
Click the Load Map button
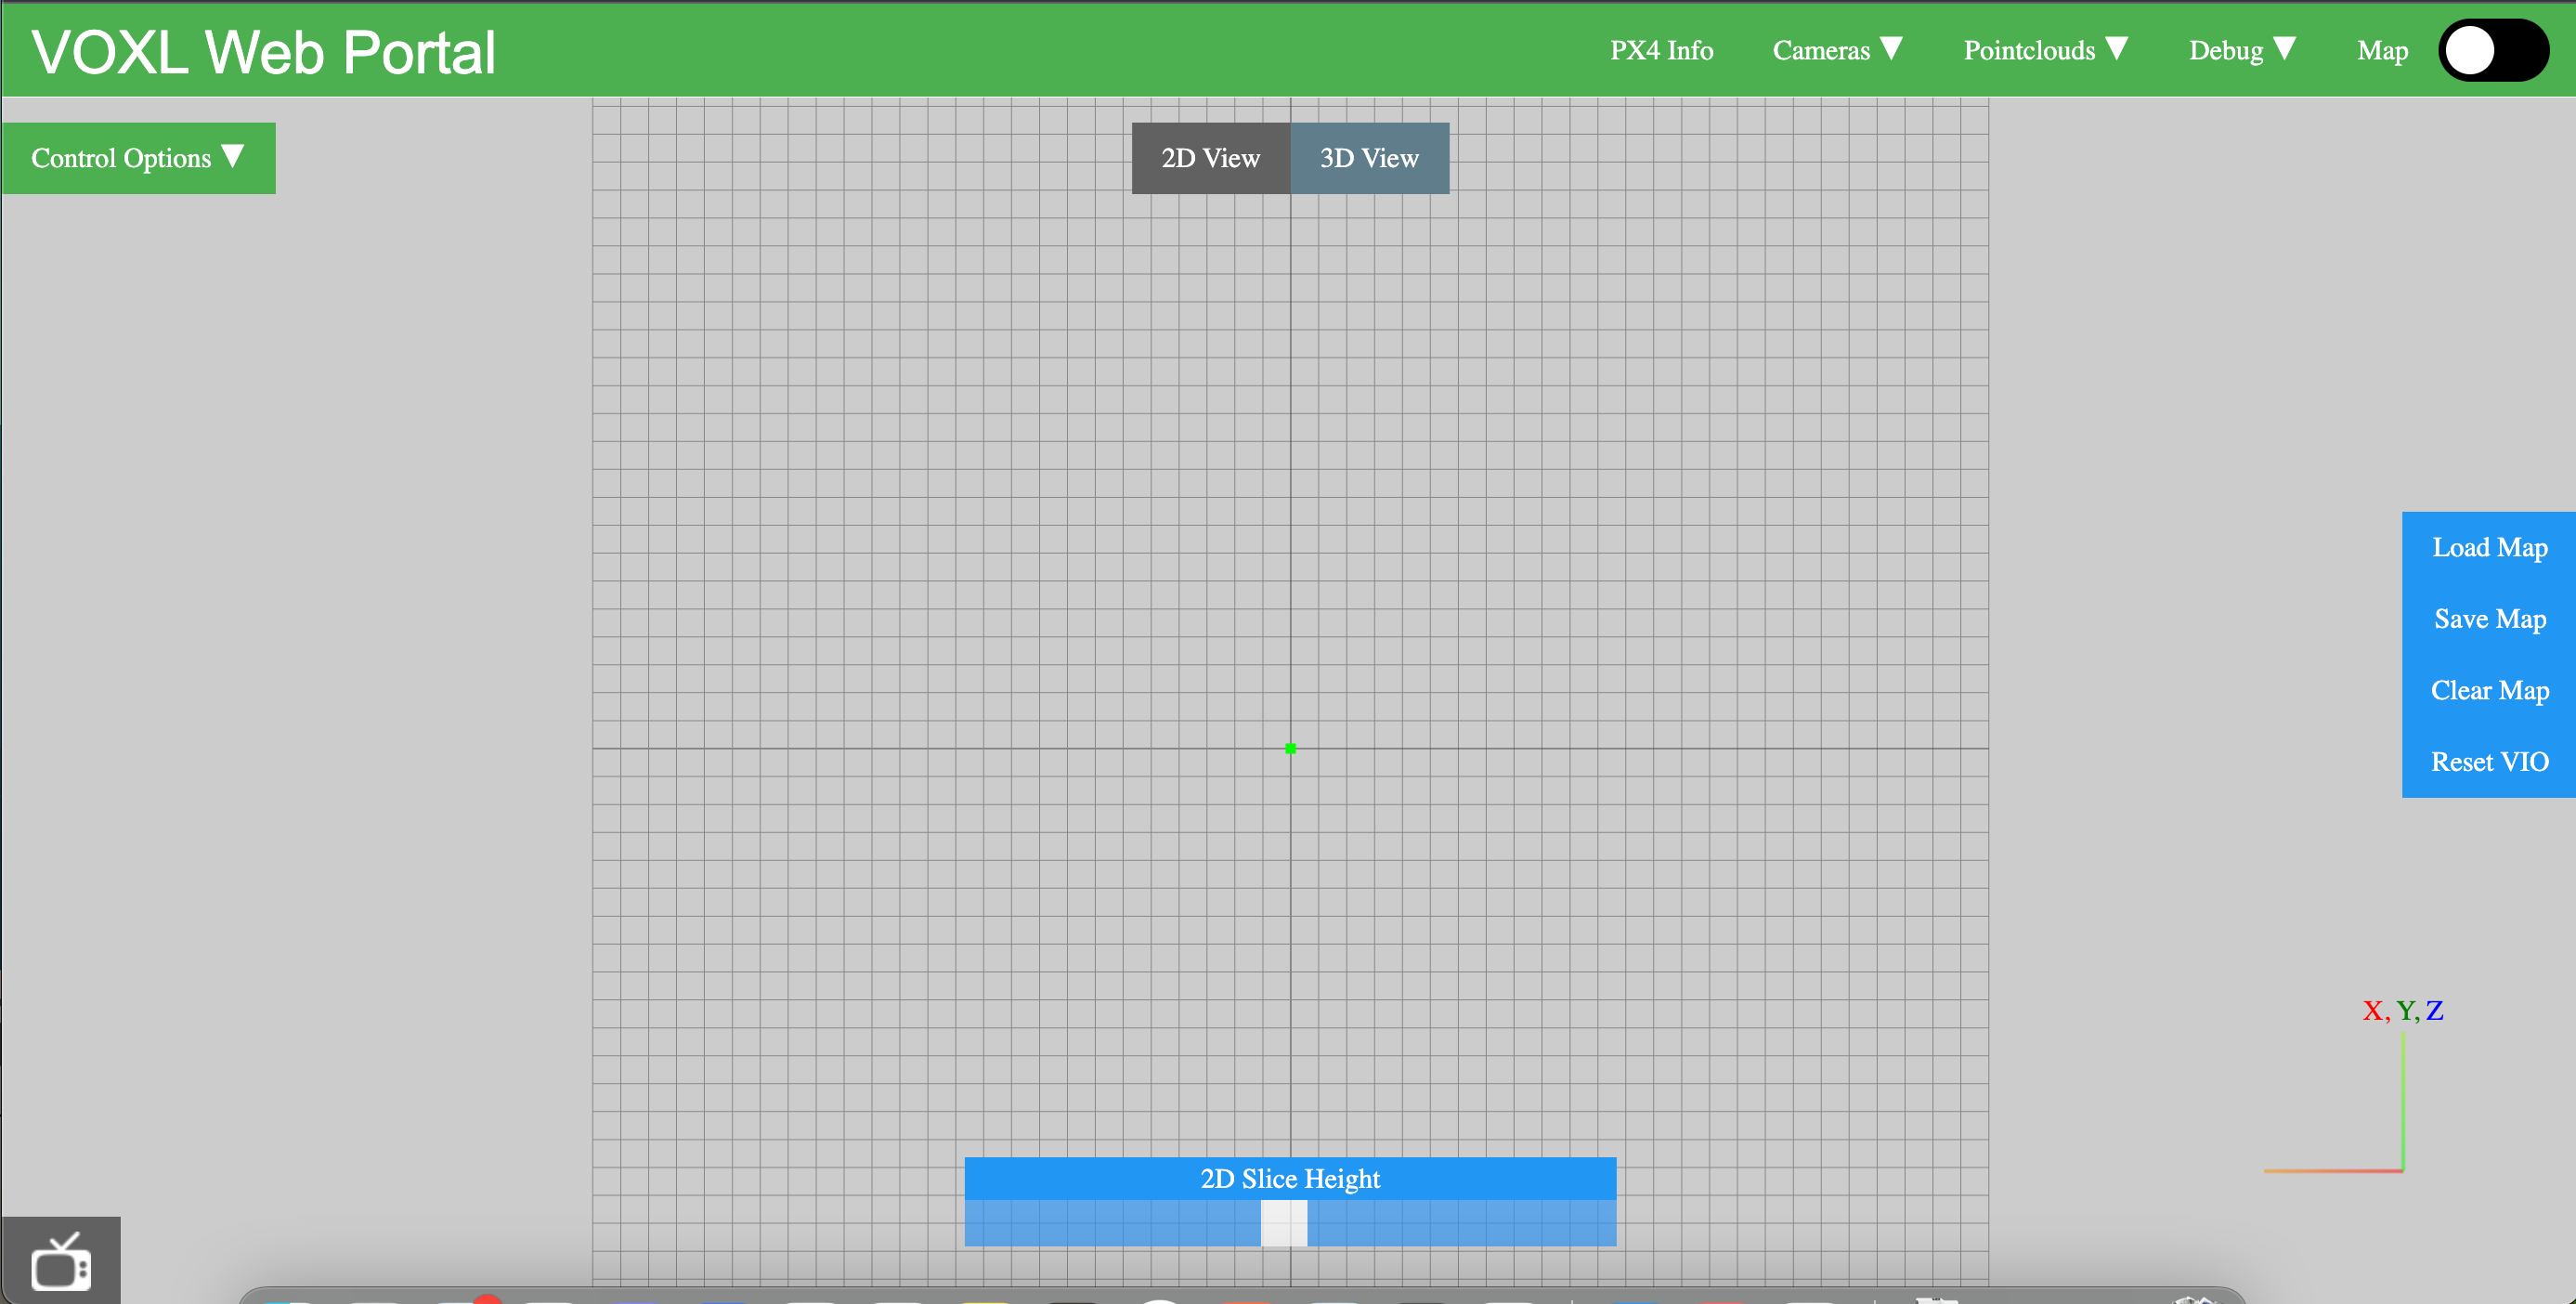pyautogui.click(x=2489, y=548)
